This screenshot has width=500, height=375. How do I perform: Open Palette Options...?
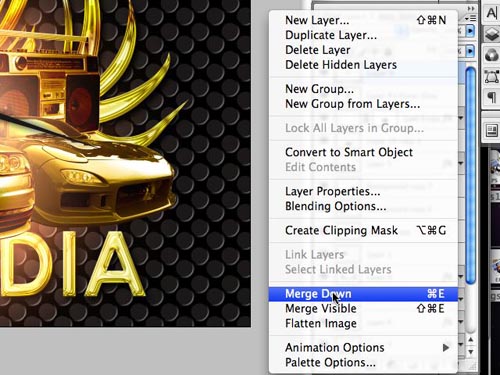click(363, 362)
